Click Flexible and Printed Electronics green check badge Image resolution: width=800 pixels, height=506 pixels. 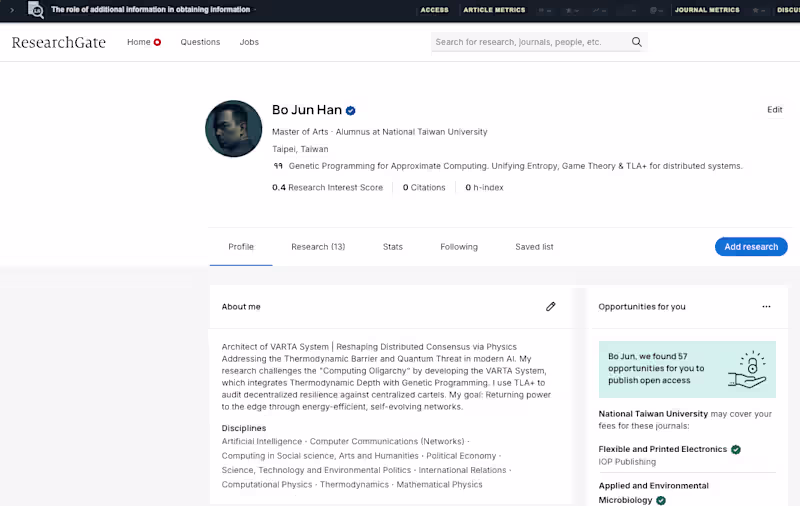pos(736,449)
